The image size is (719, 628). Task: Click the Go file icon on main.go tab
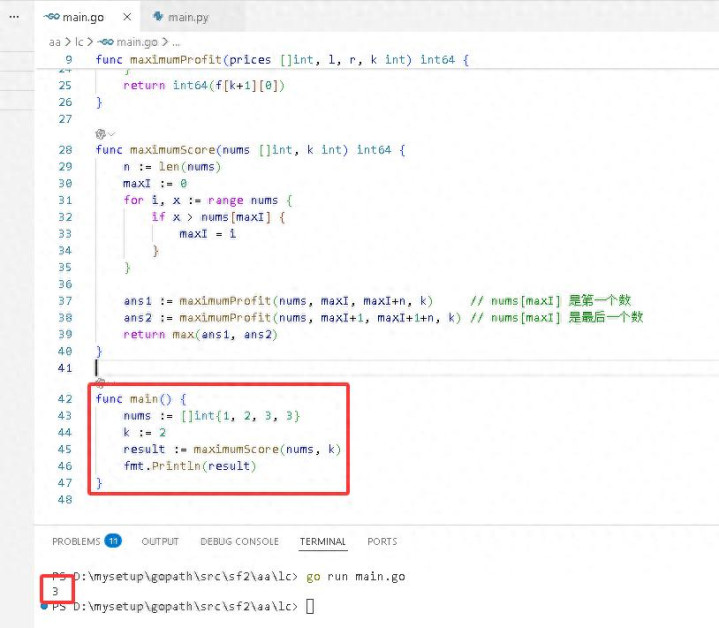[x=51, y=17]
